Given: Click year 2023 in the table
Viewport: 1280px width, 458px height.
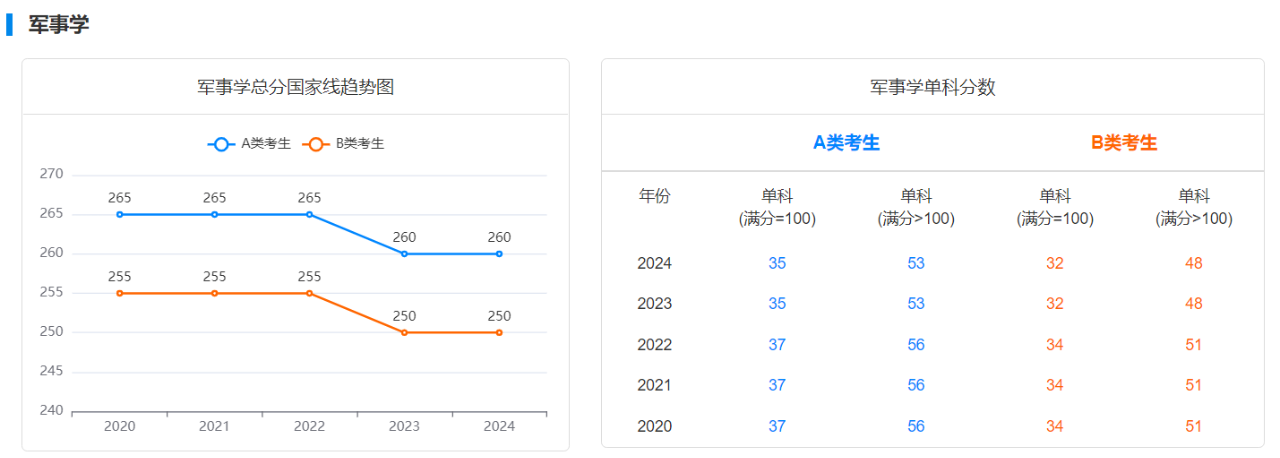Looking at the screenshot, I should coord(655,304).
